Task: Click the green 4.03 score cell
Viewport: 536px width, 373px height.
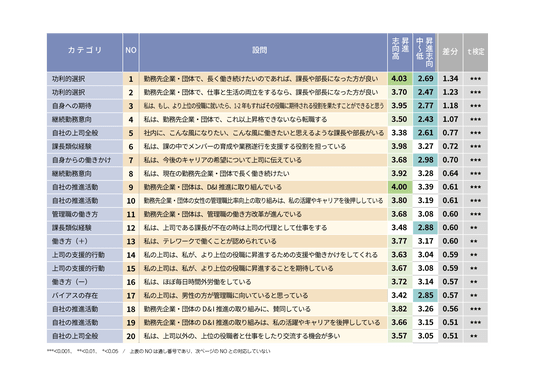Action: point(400,79)
